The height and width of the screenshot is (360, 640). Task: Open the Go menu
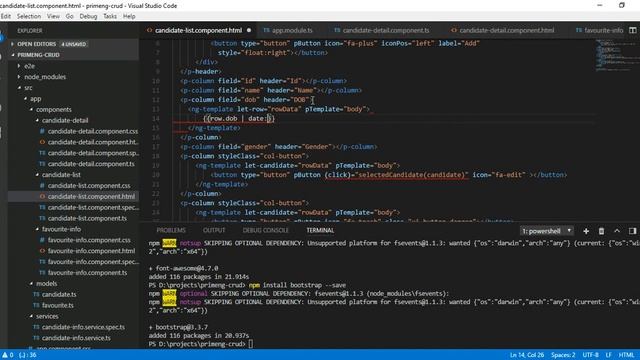[69, 16]
